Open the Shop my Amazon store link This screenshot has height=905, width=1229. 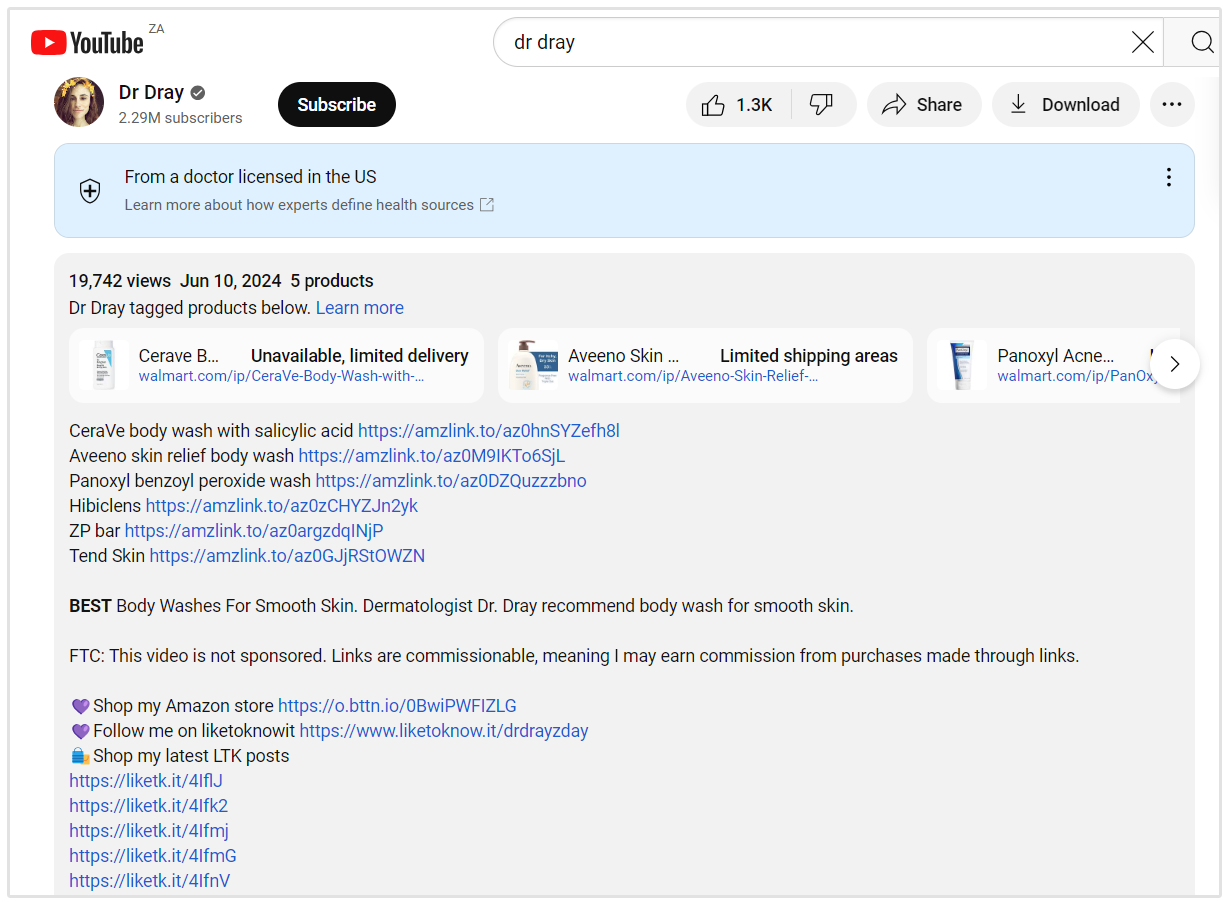(x=397, y=706)
